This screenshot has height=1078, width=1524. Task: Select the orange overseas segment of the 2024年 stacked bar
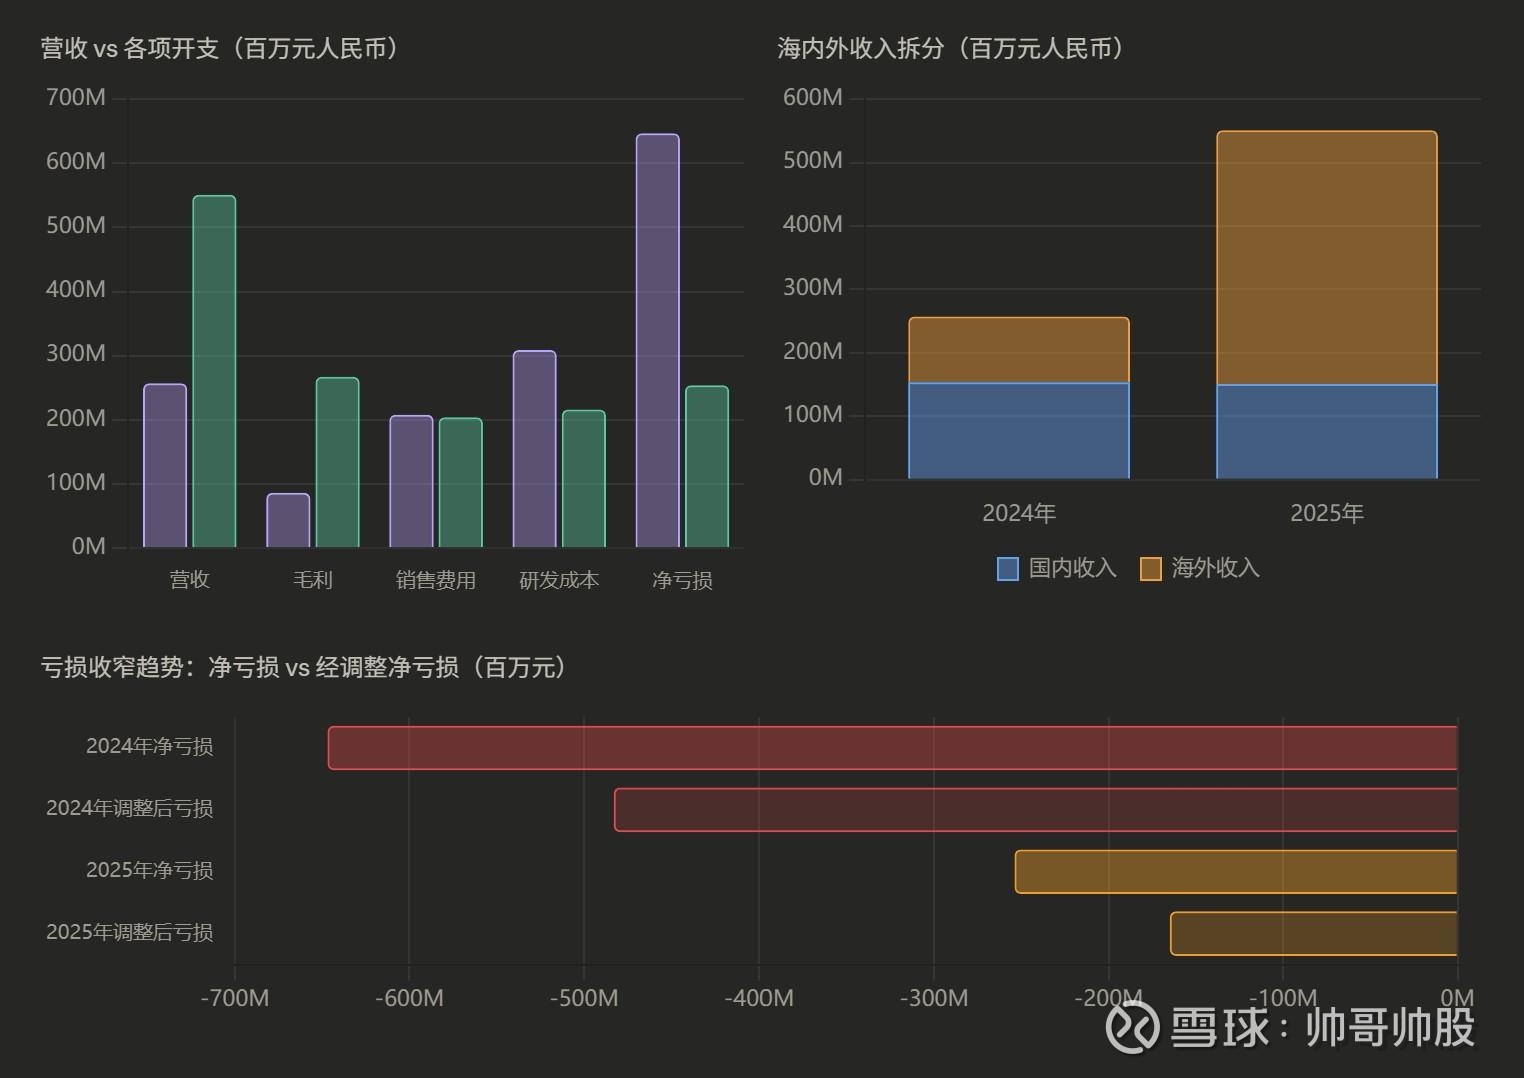pyautogui.click(x=1019, y=350)
